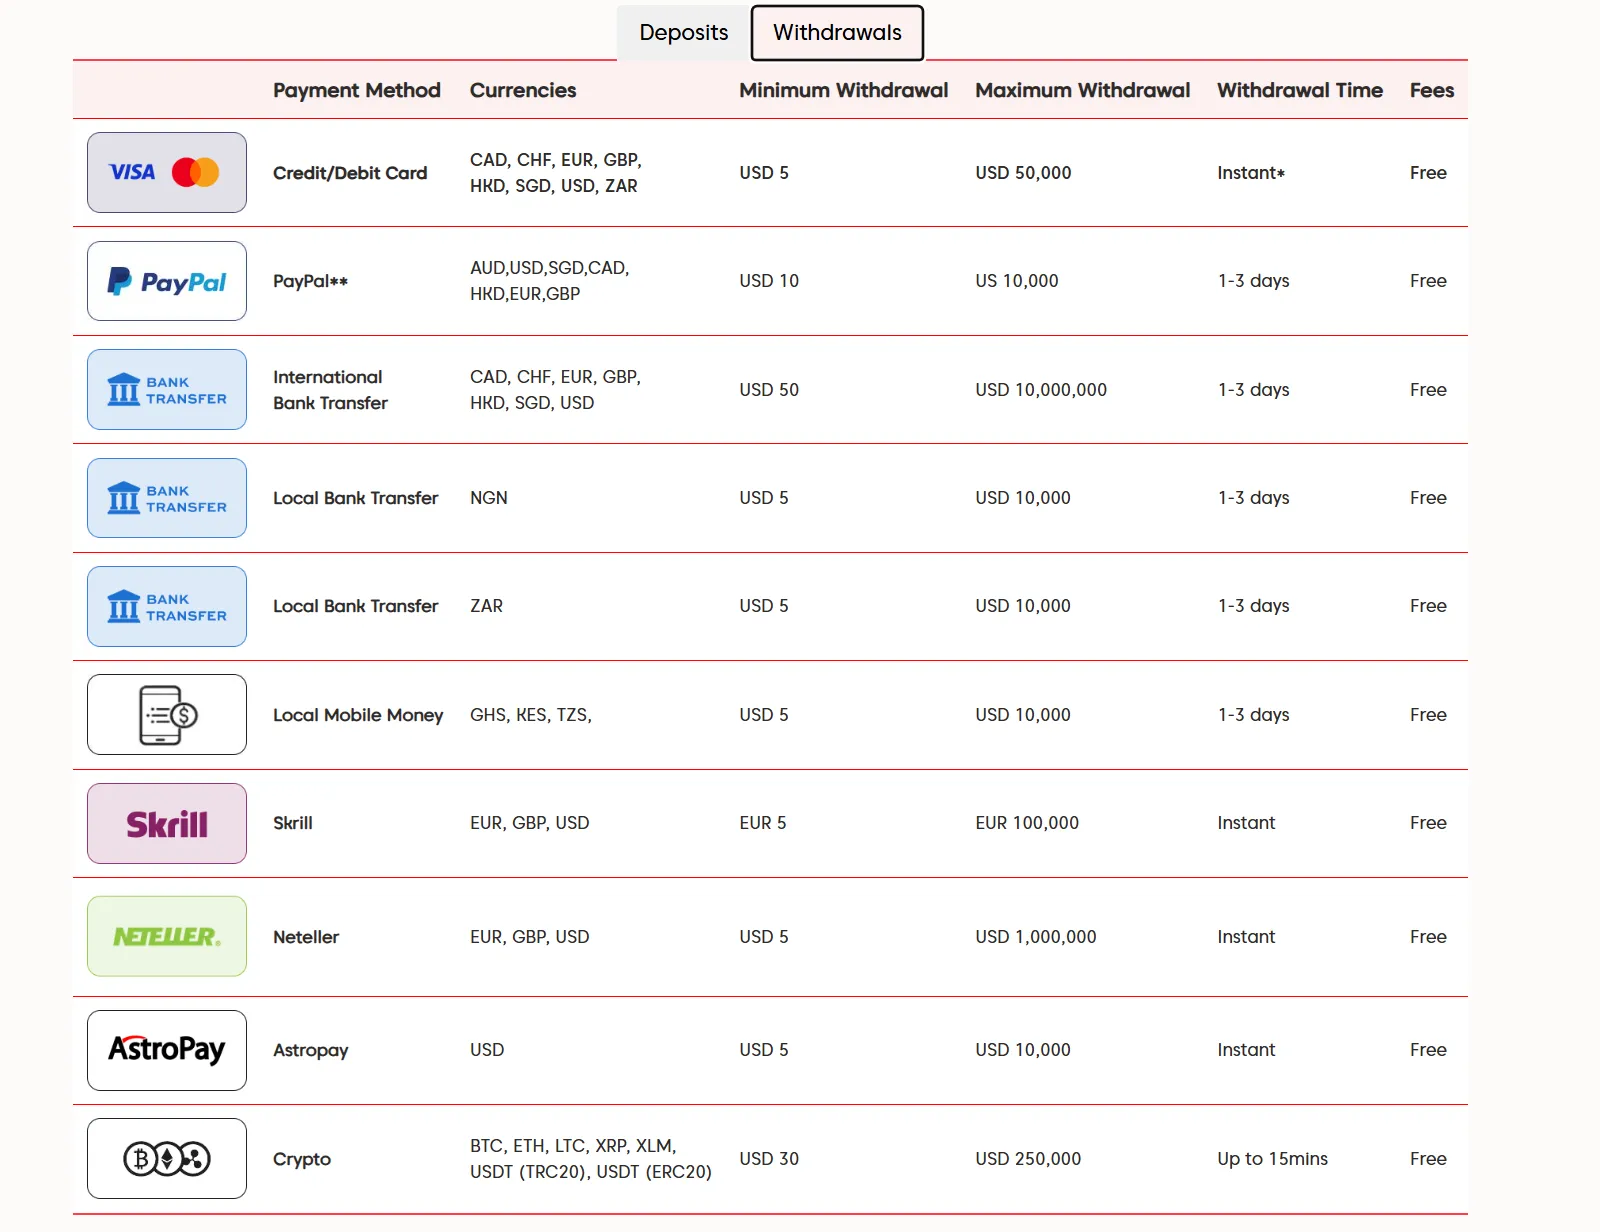
Task: Click the bank transfer icon in the NGN row
Action: (167, 498)
